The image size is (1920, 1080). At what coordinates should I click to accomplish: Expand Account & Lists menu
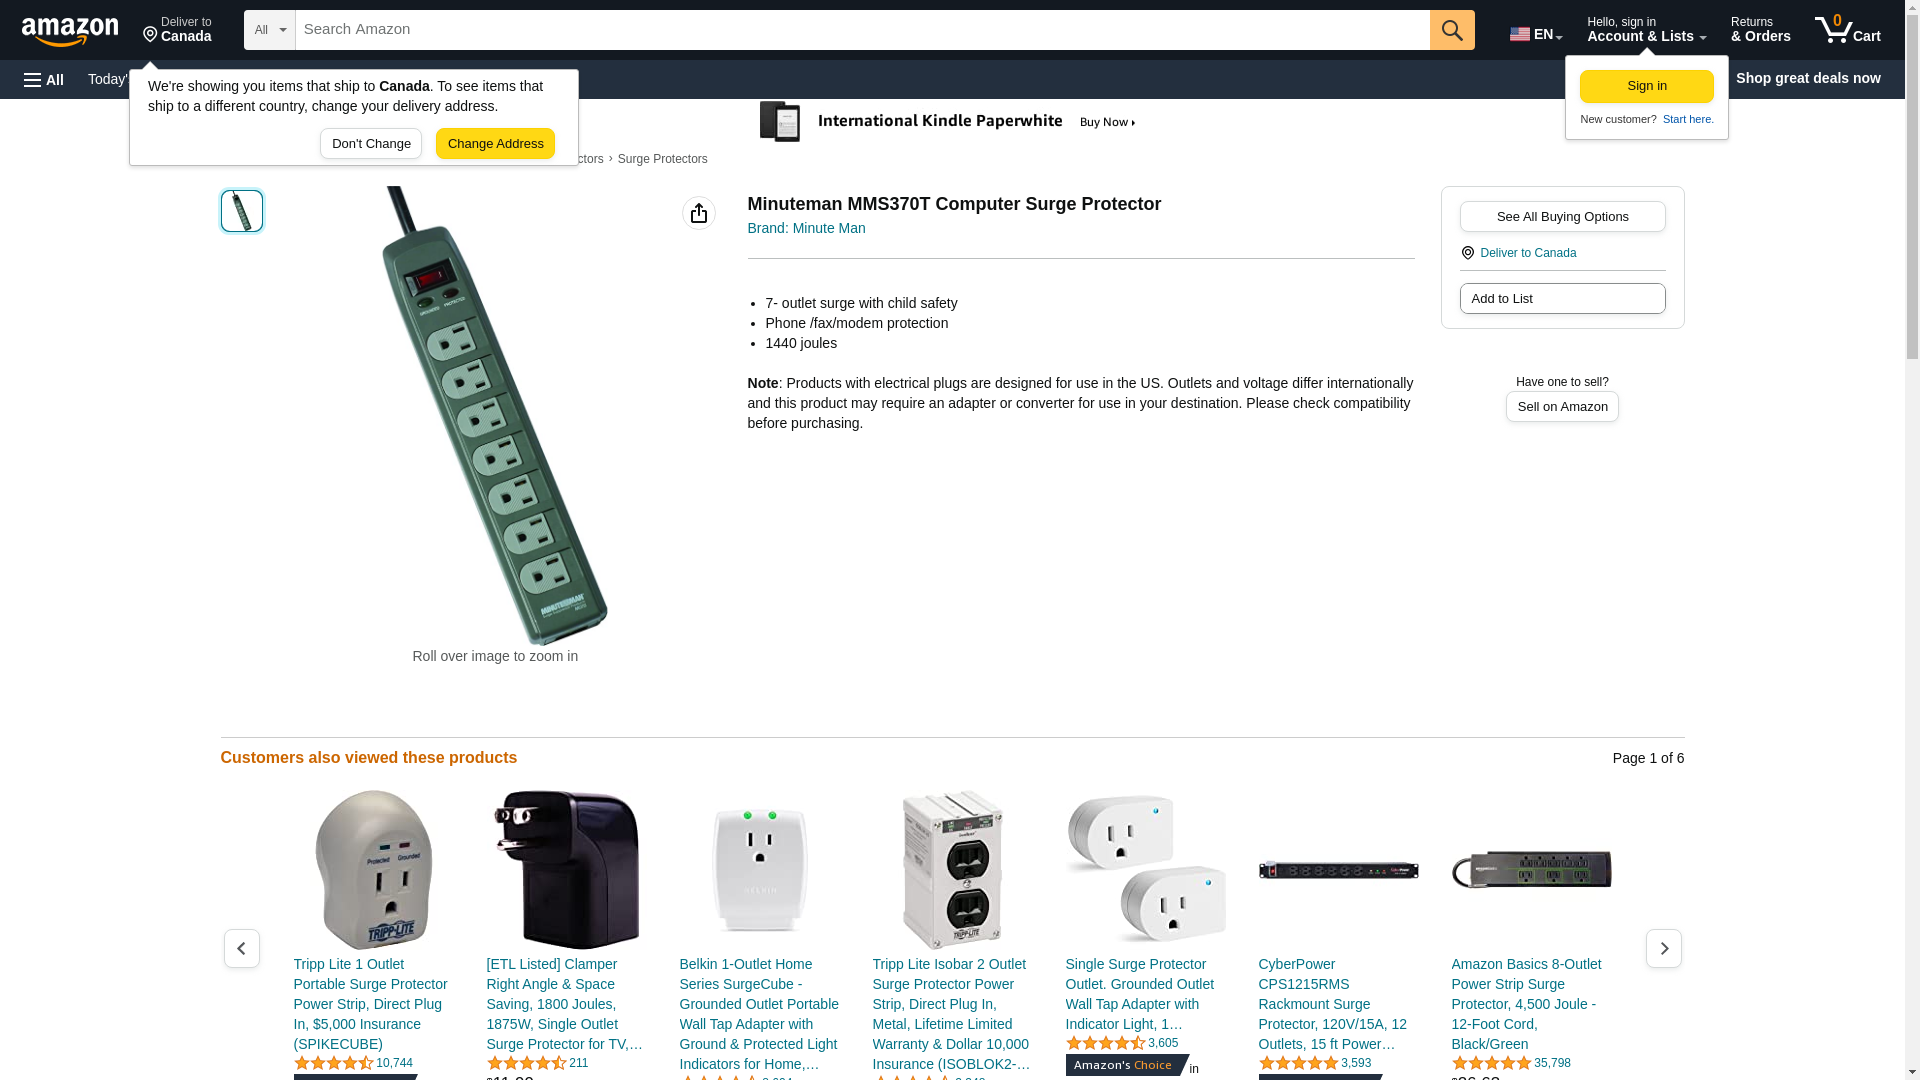1646,30
